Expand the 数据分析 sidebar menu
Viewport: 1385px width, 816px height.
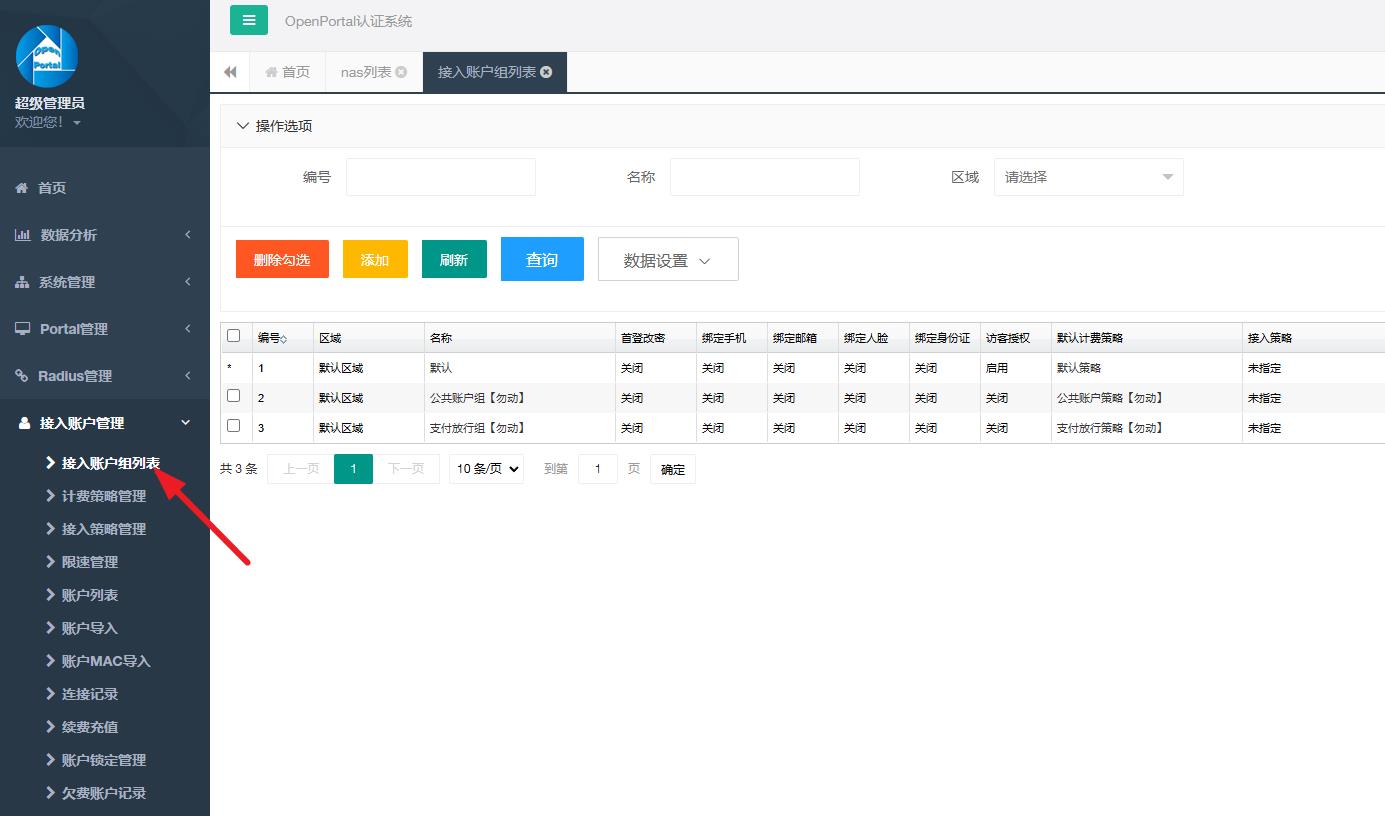pos(105,235)
